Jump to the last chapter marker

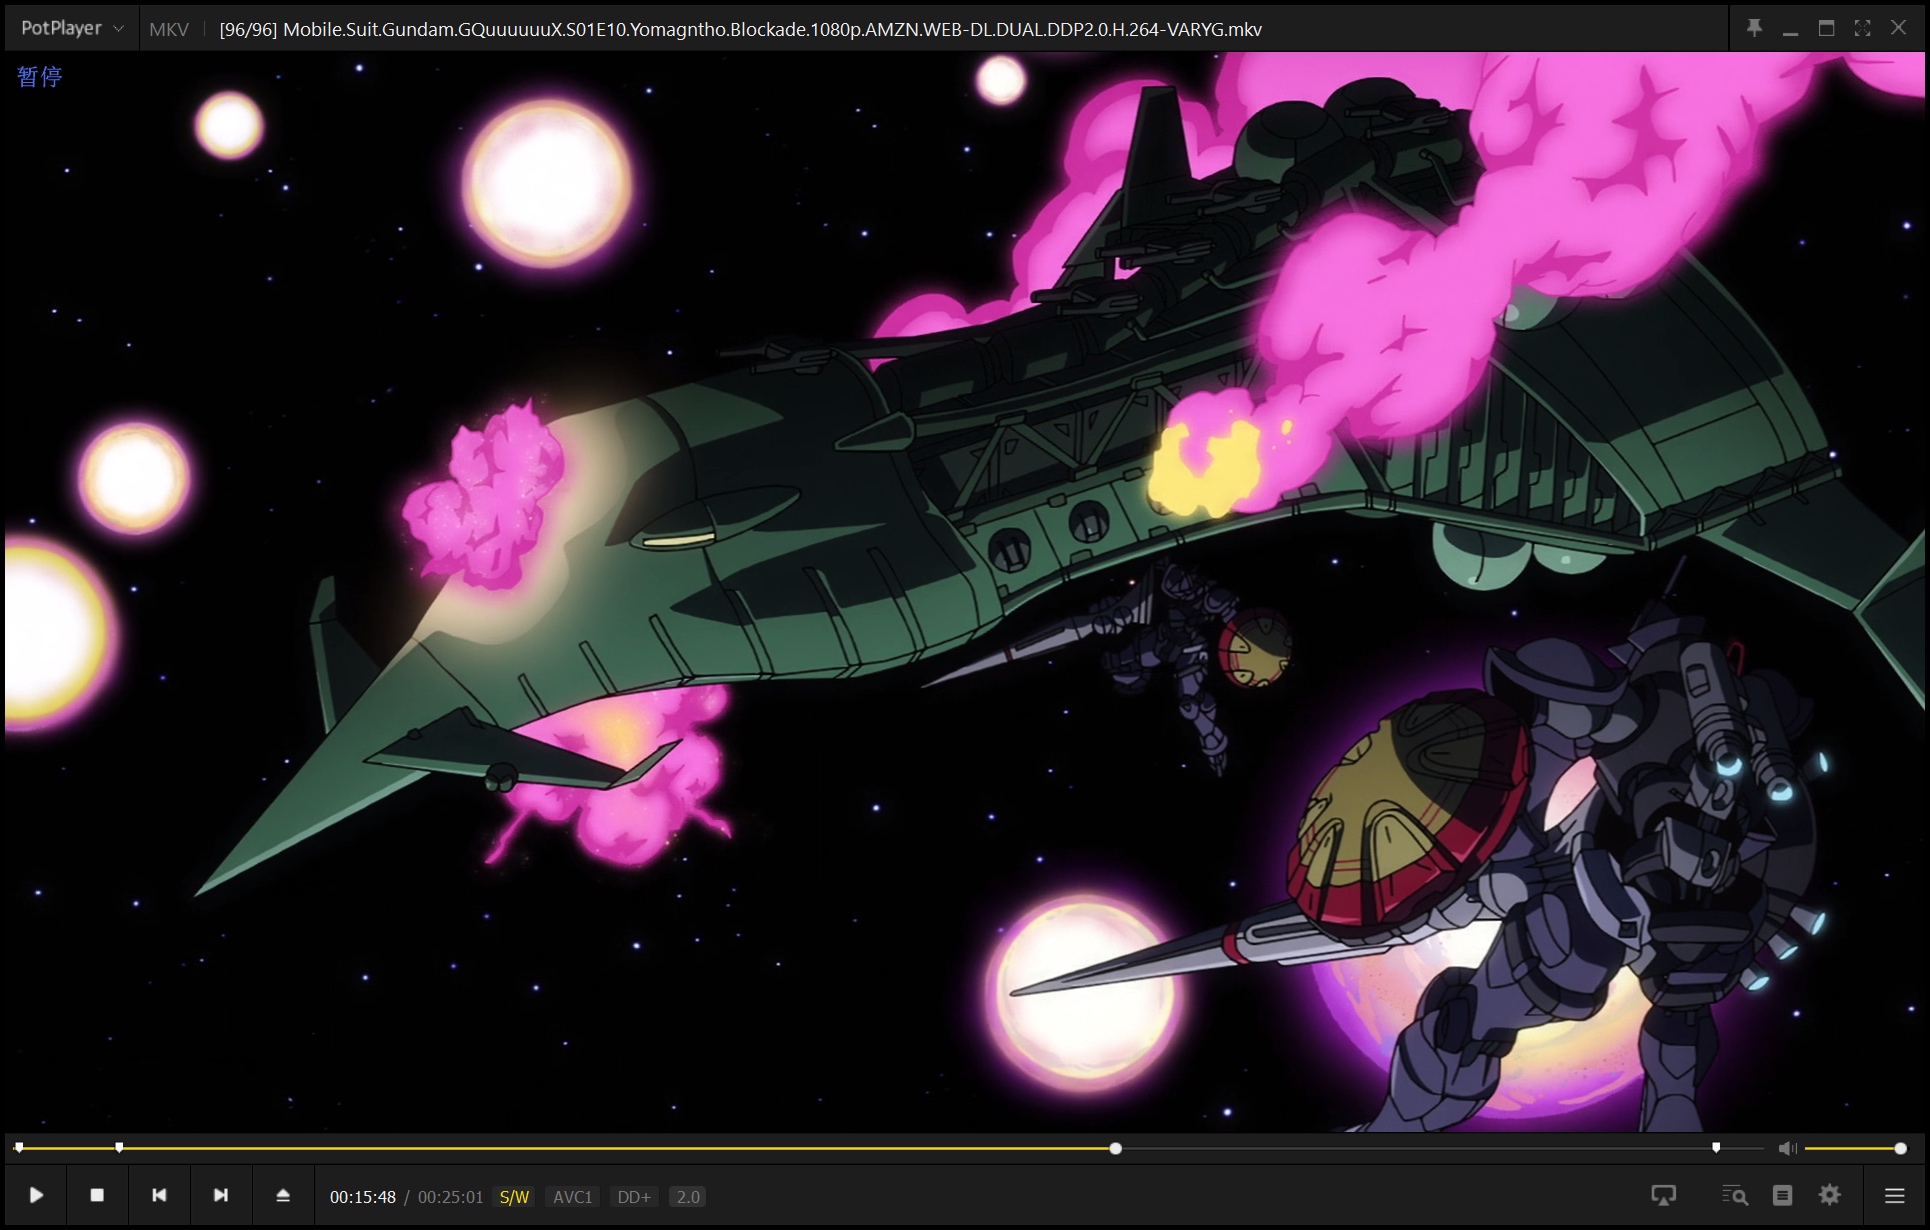pyautogui.click(x=1716, y=1148)
